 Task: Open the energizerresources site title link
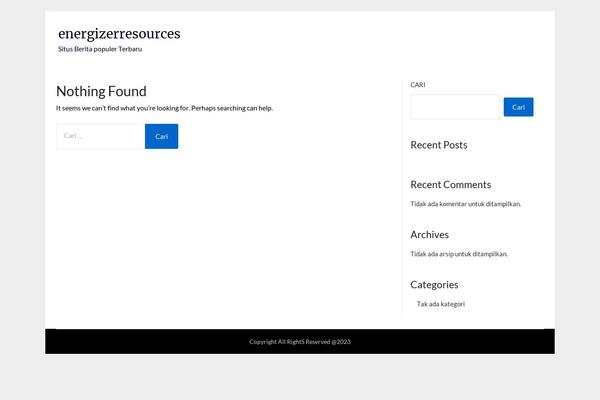pos(119,34)
